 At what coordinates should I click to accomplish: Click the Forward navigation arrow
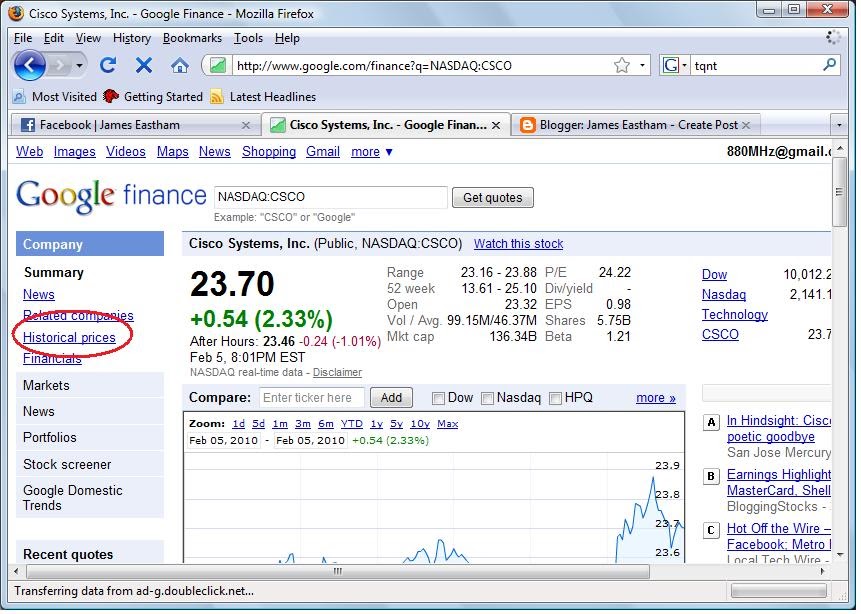pos(59,66)
